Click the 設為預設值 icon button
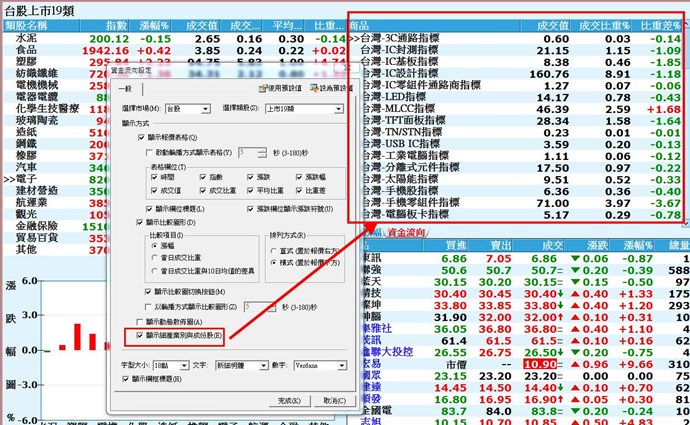 point(331,88)
